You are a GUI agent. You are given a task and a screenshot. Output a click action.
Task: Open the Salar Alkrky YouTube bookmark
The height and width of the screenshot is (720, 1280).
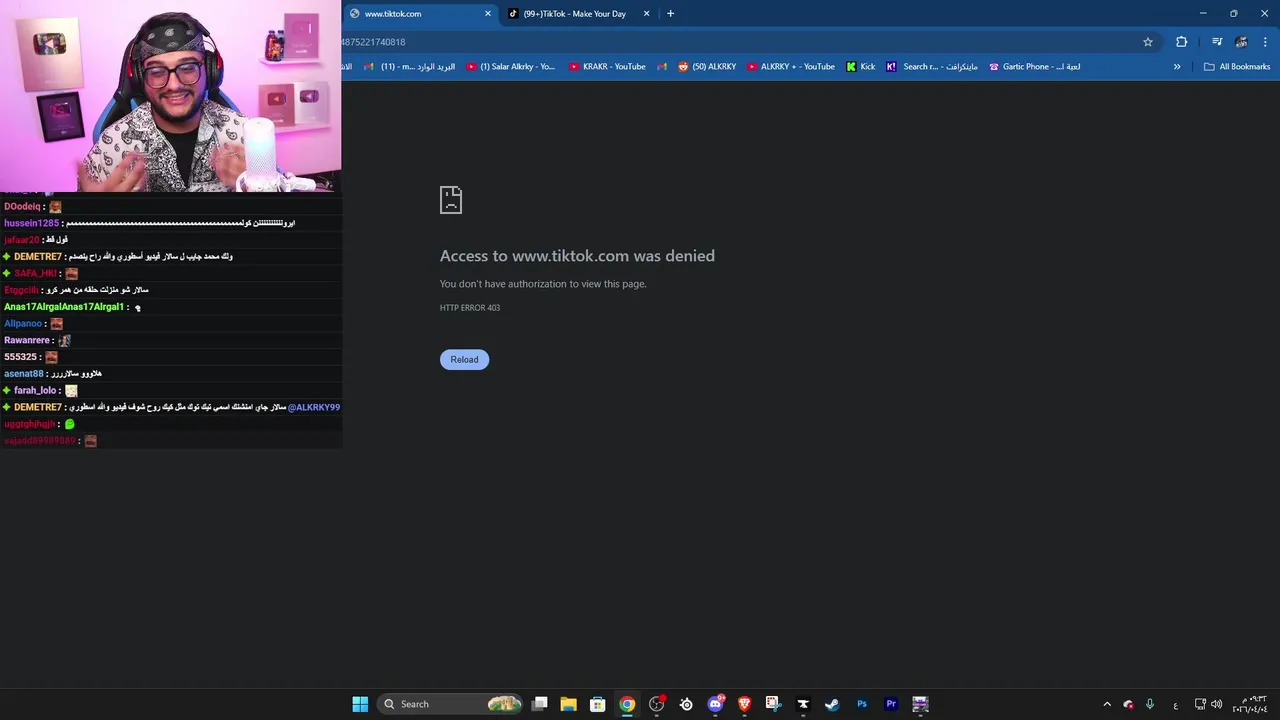click(x=510, y=67)
